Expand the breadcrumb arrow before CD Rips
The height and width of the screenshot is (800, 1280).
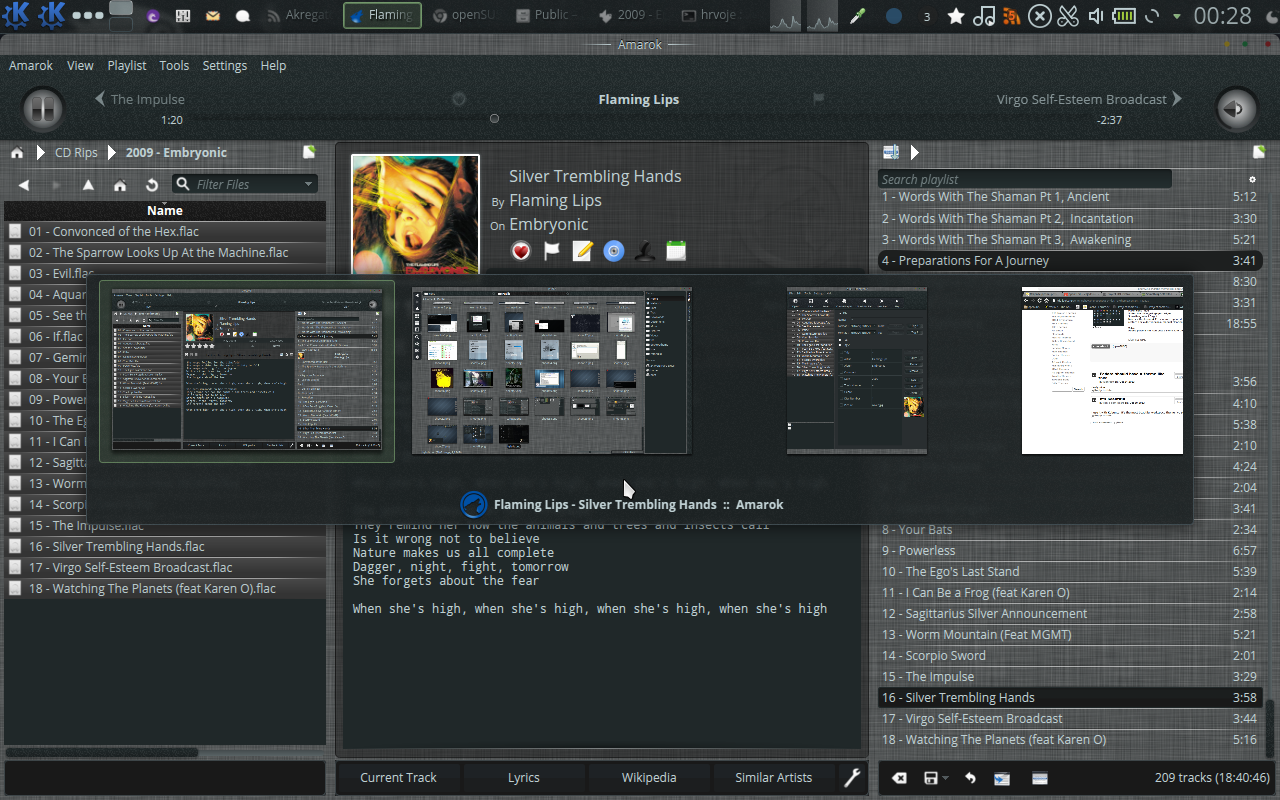pos(41,153)
